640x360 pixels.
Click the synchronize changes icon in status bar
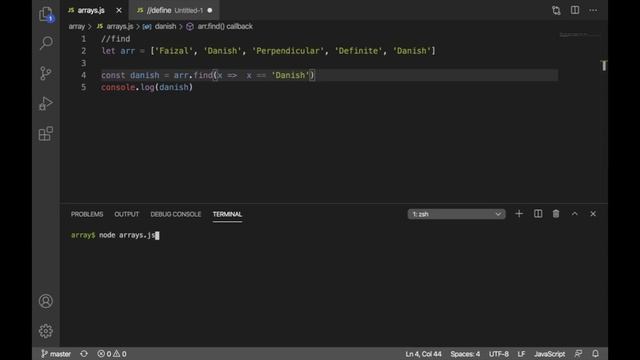pyautogui.click(x=84, y=353)
